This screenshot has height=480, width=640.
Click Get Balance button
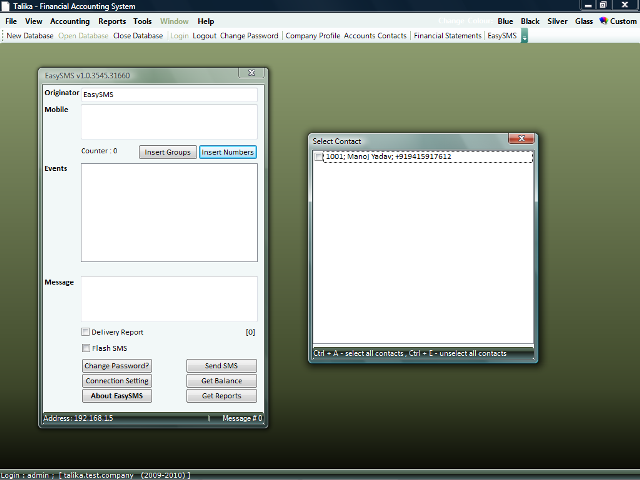[x=221, y=381]
